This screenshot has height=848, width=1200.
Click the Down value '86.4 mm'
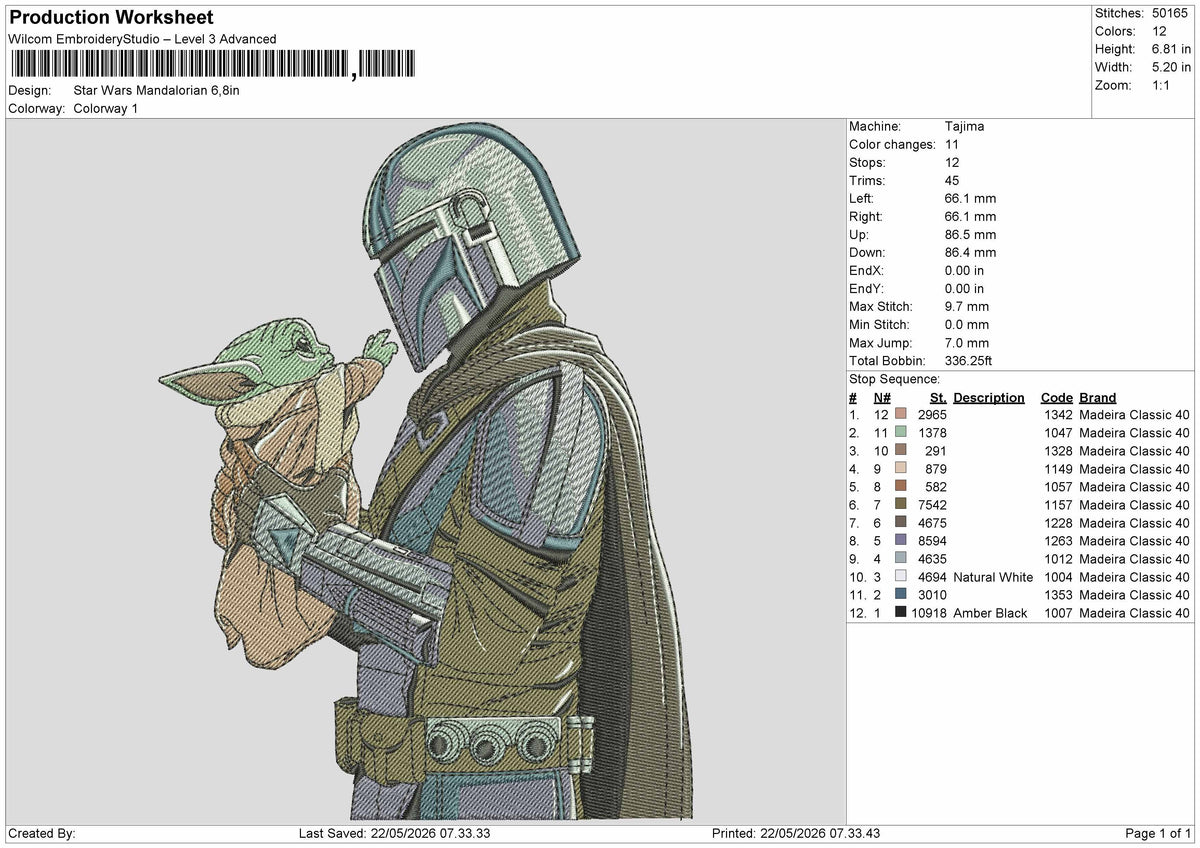click(x=970, y=253)
